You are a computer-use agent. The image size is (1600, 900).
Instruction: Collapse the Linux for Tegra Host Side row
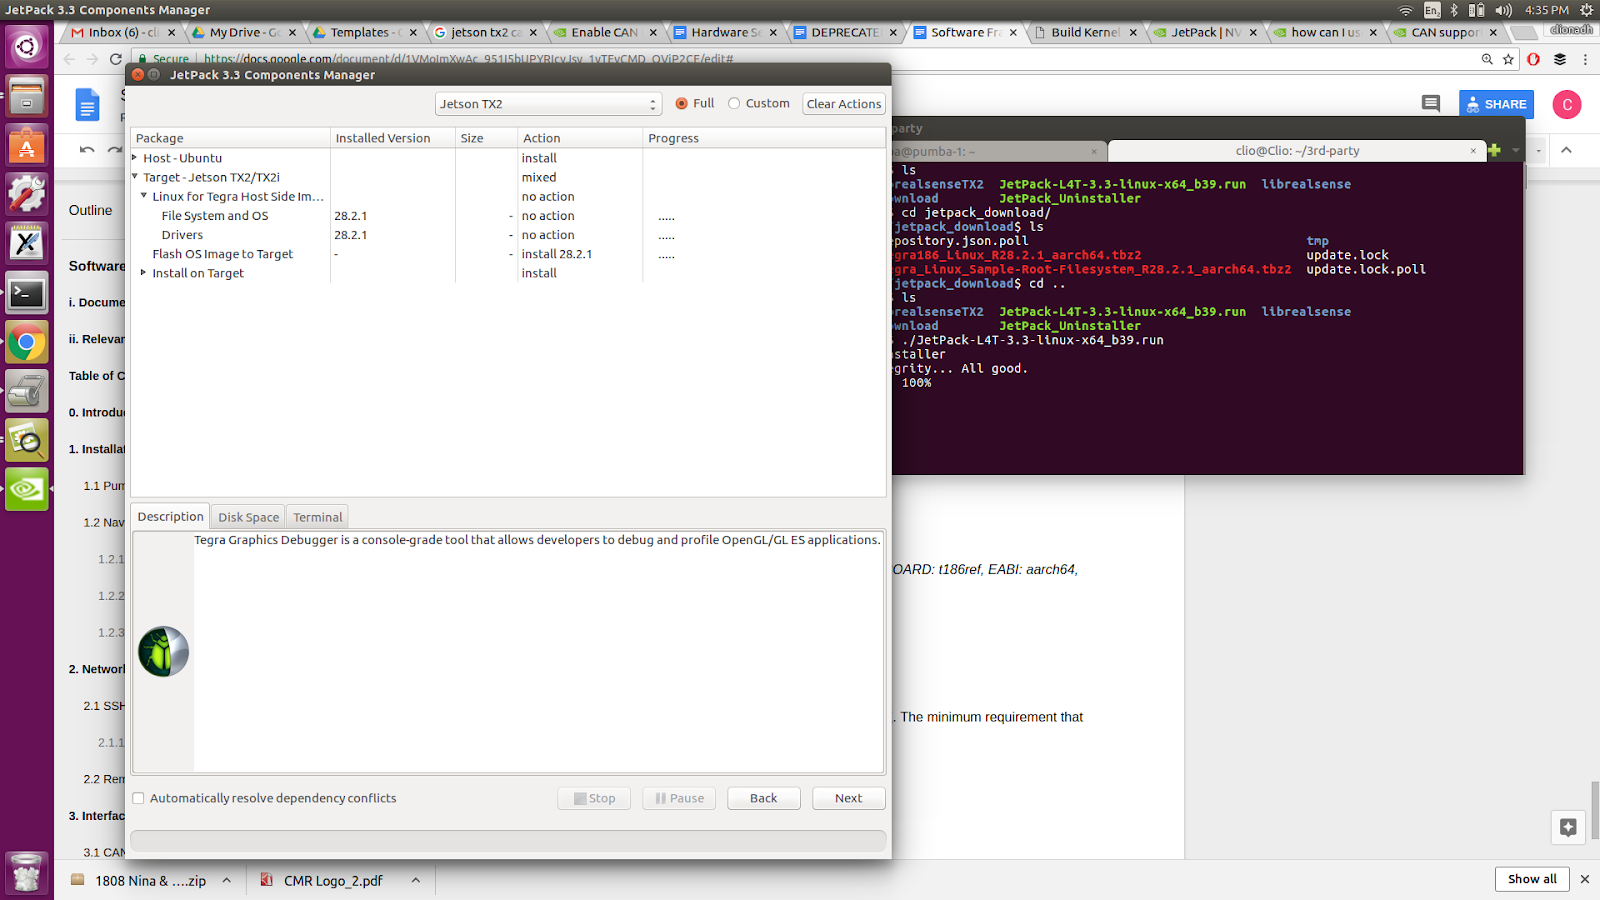(144, 196)
